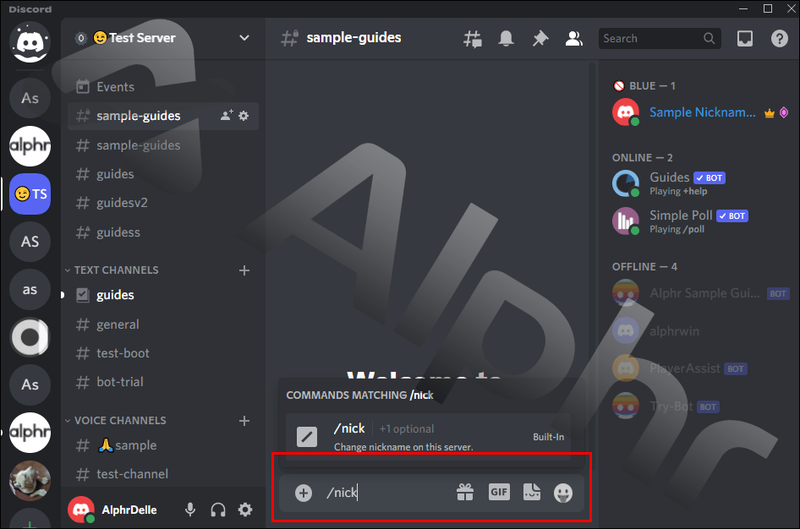Open Threads icon in channel header

point(472,39)
